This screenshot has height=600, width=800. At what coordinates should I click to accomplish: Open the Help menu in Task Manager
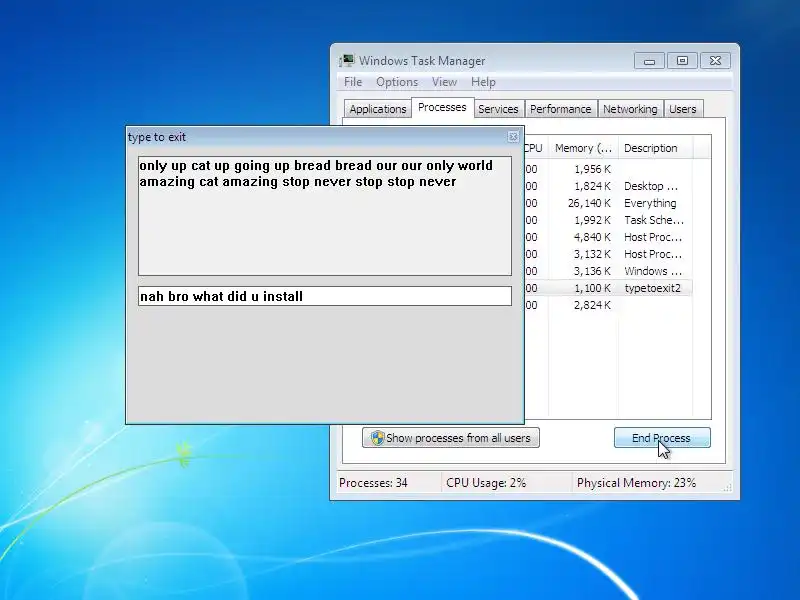pyautogui.click(x=483, y=82)
